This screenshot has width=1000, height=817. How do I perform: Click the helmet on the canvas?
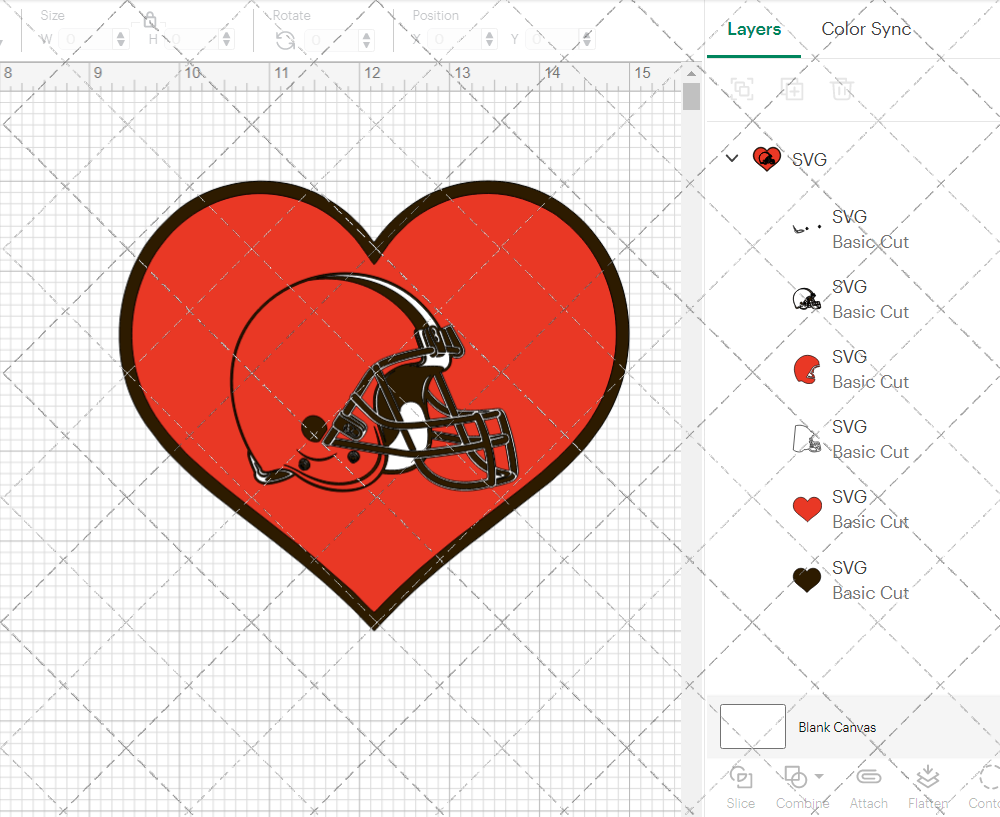click(x=374, y=383)
